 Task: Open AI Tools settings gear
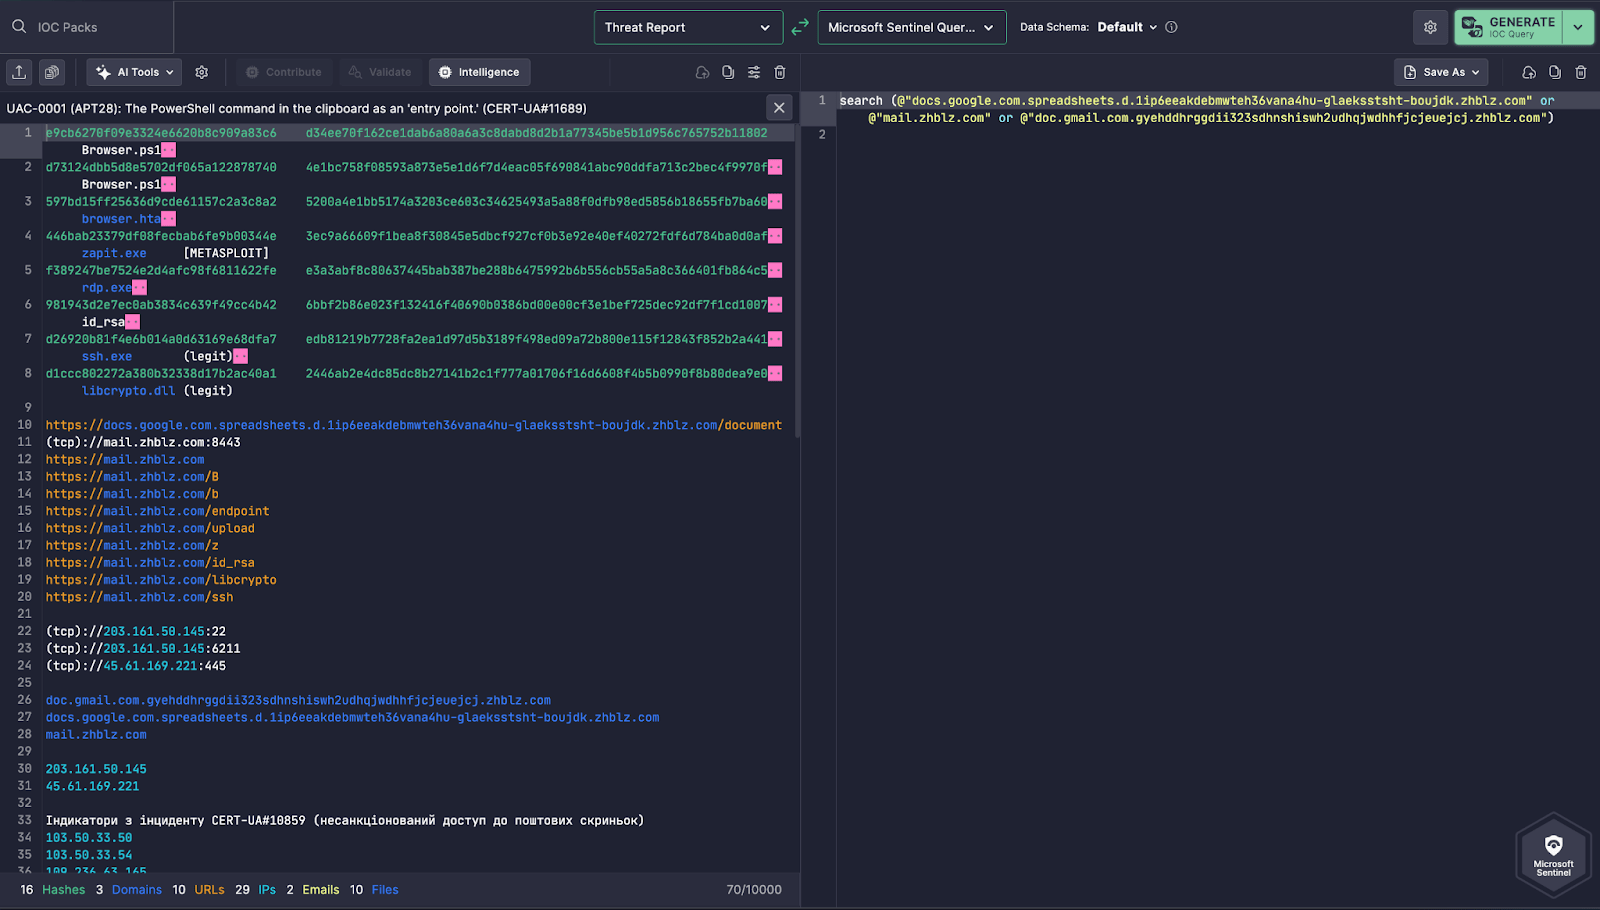[202, 72]
